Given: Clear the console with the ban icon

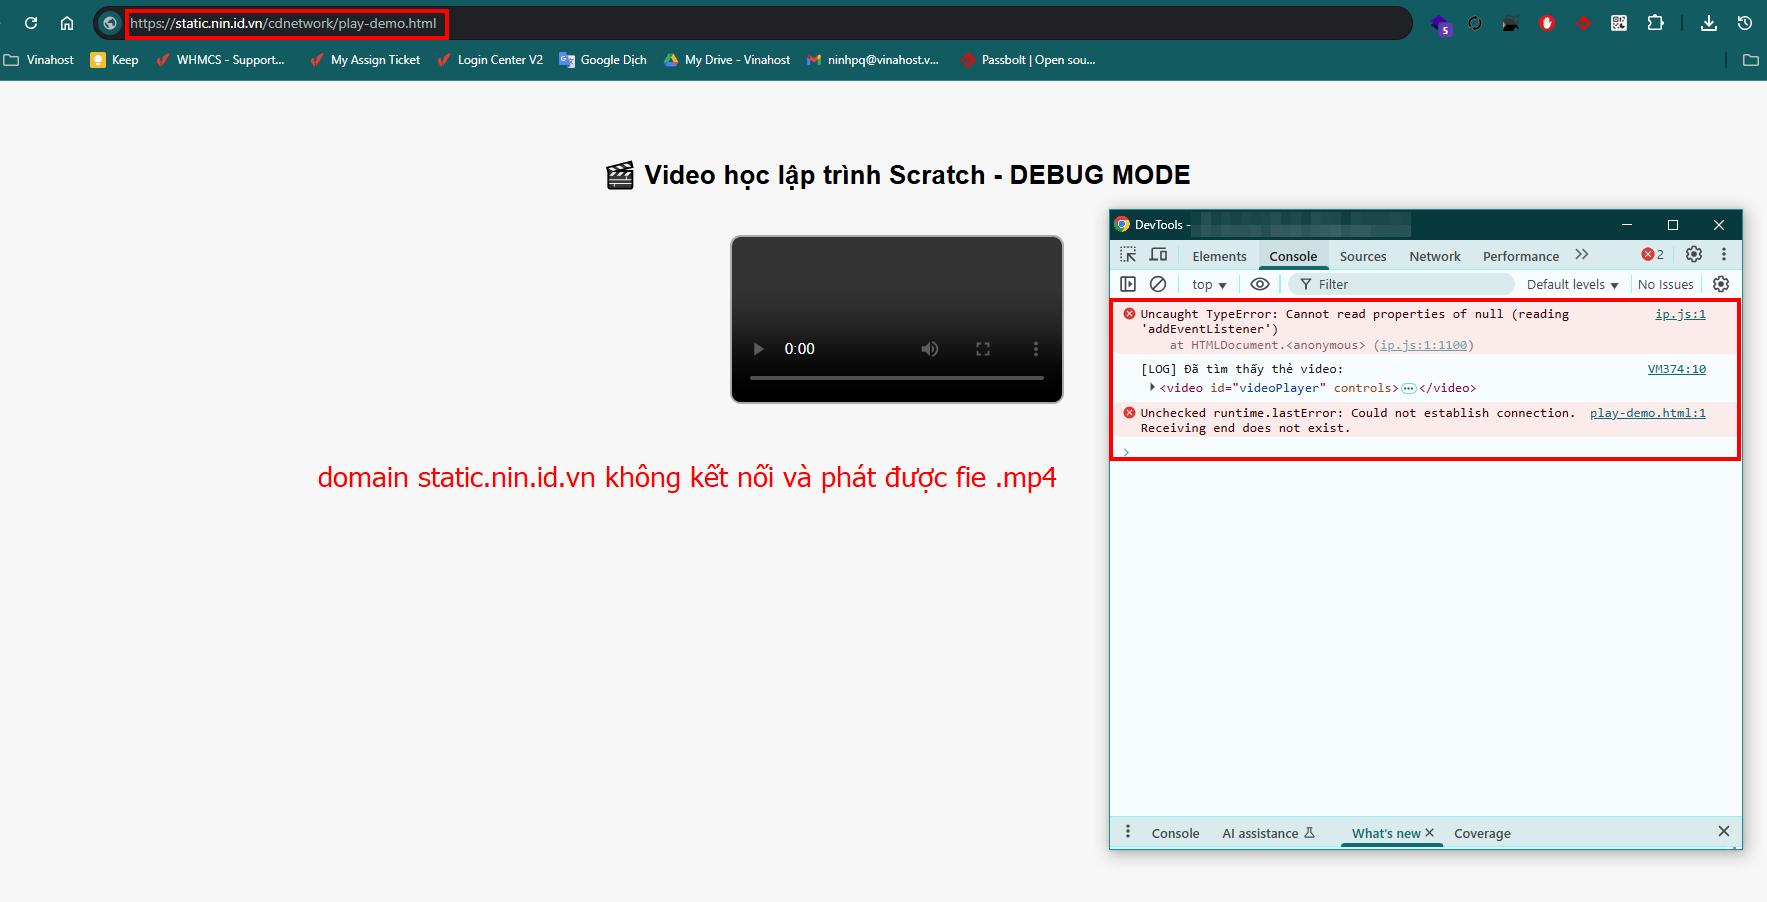Looking at the screenshot, I should [1158, 284].
